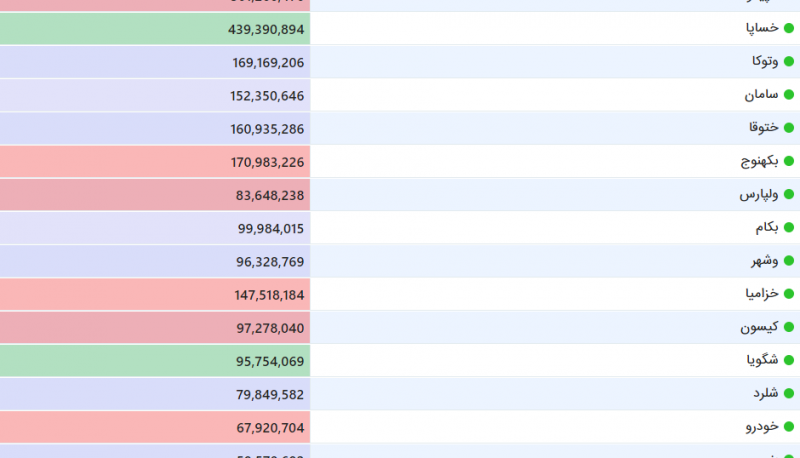
Task: Select the value 99,984,015
Action: point(271,228)
